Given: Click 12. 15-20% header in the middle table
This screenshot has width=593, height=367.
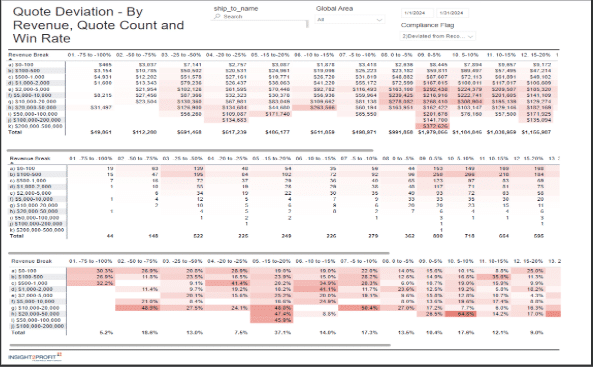Looking at the screenshot, I should (528, 159).
